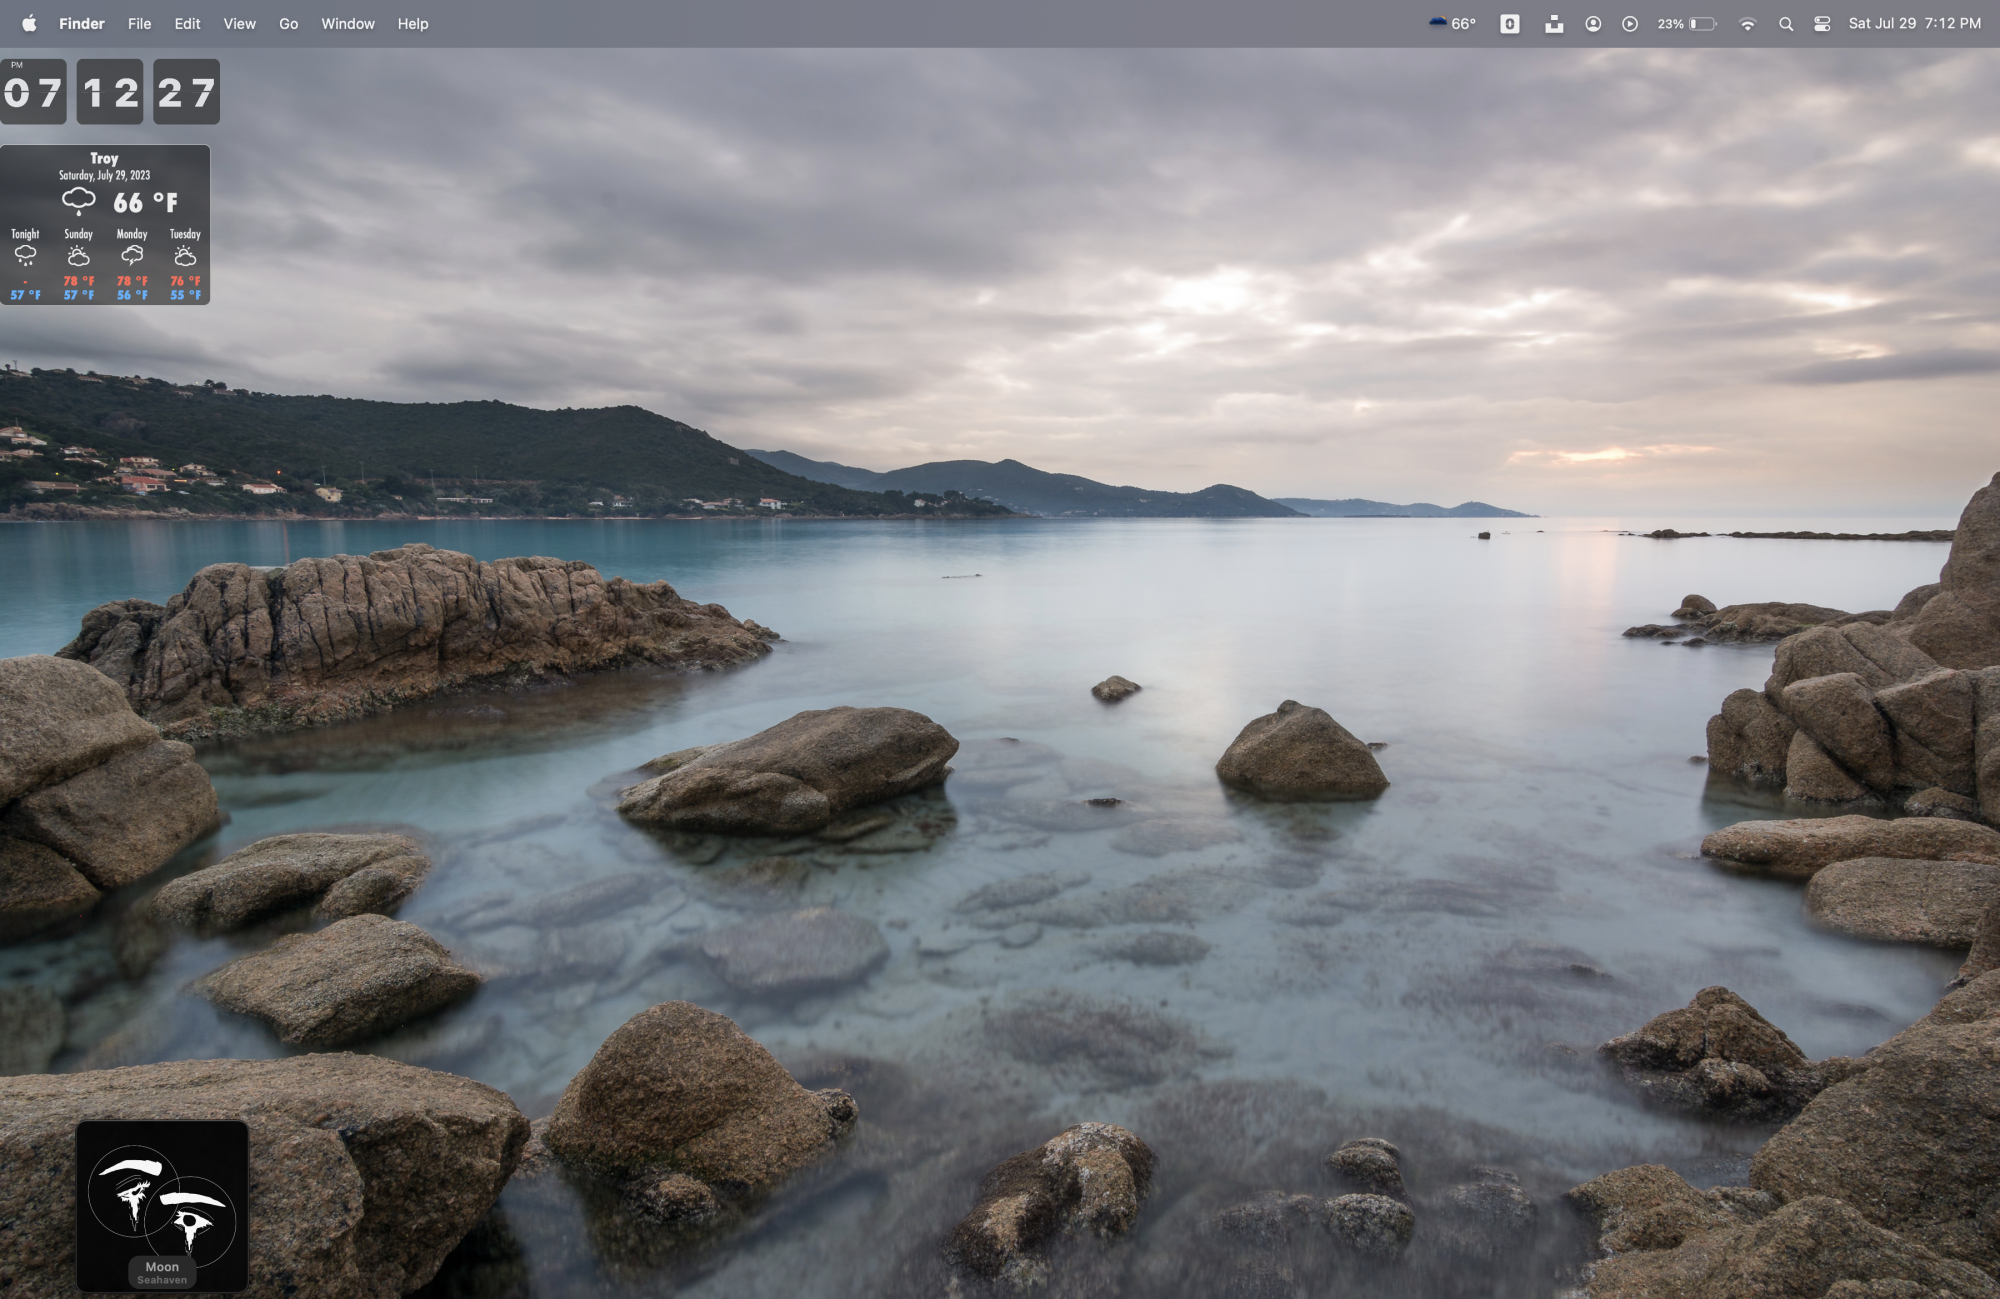Open the Edit menu

coord(187,23)
